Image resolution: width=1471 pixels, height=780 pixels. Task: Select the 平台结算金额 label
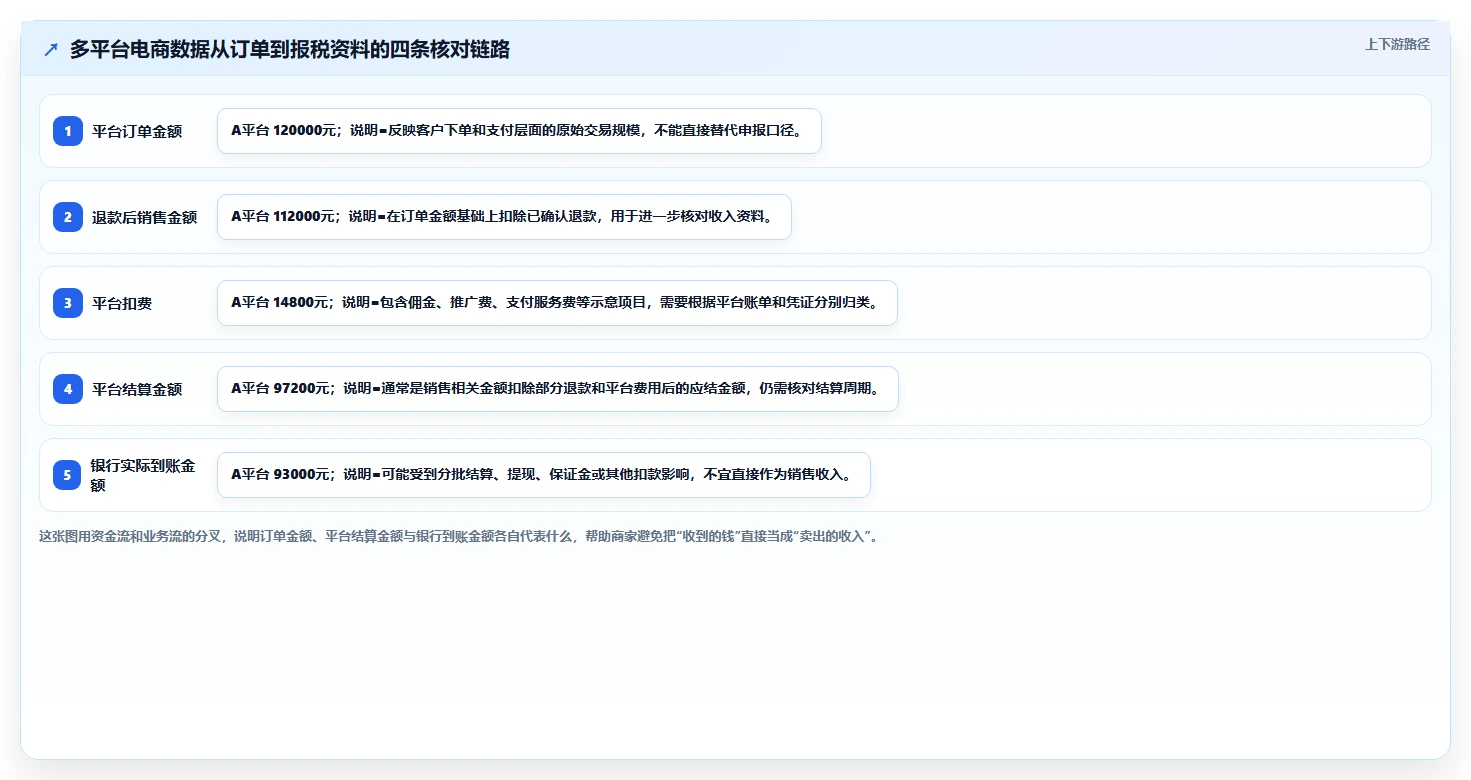pos(137,389)
